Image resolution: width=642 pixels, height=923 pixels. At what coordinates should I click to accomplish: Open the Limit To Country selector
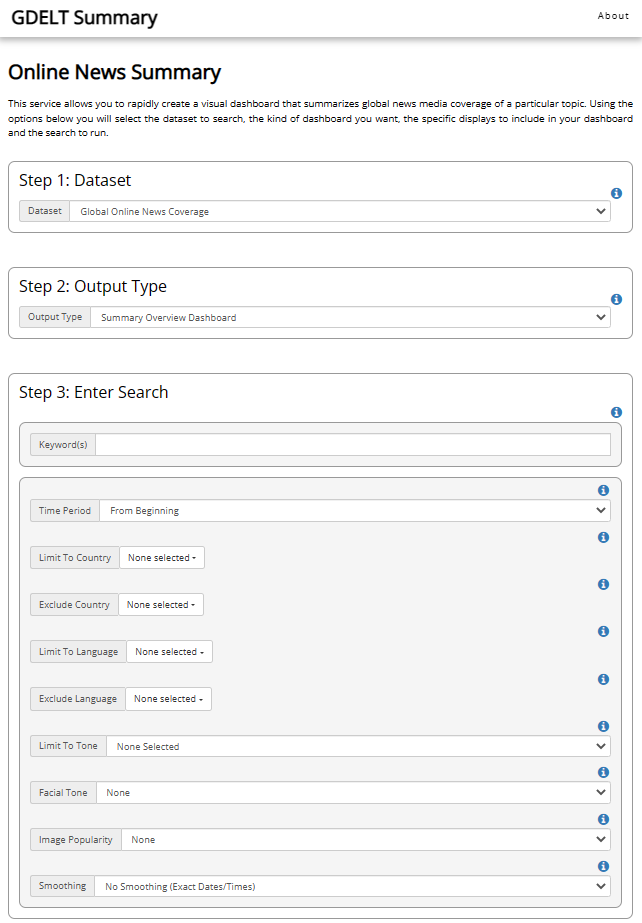point(161,558)
